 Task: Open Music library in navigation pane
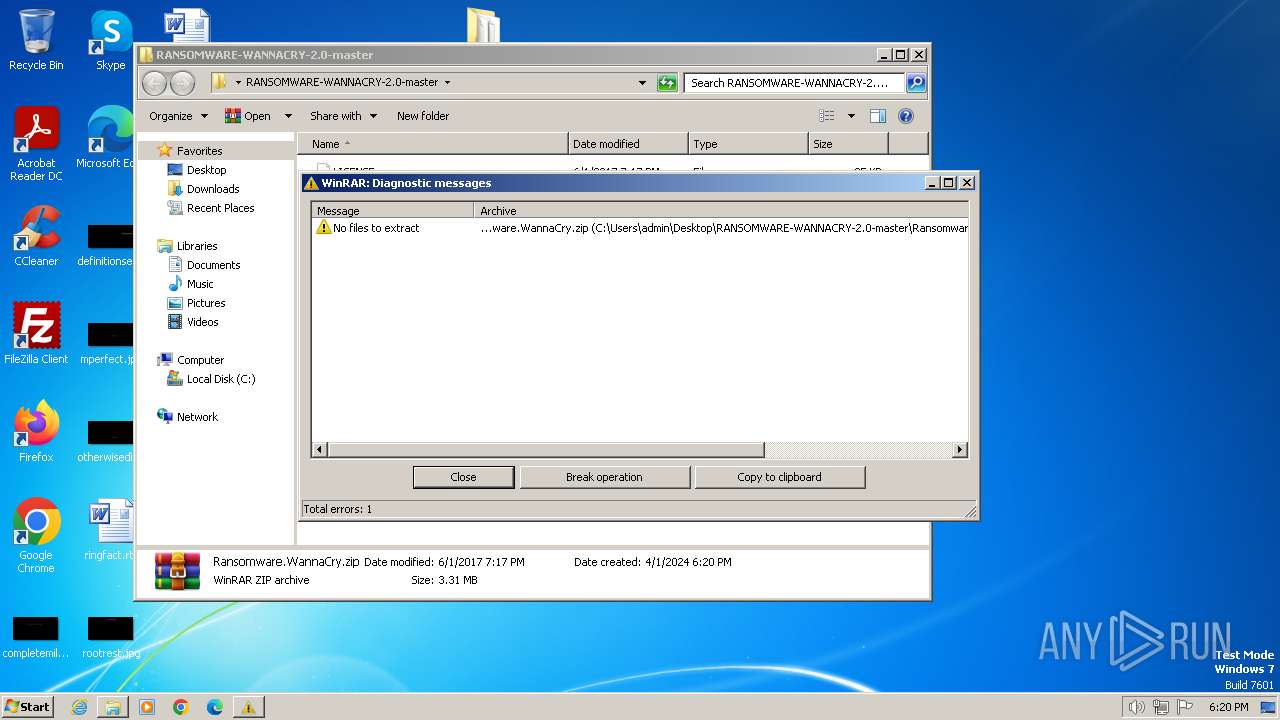[200, 284]
